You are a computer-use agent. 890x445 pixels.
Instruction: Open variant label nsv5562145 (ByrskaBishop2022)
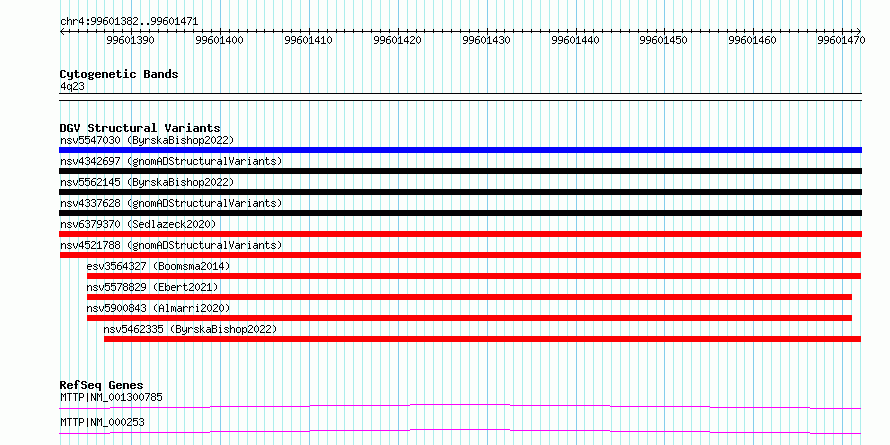147,182
